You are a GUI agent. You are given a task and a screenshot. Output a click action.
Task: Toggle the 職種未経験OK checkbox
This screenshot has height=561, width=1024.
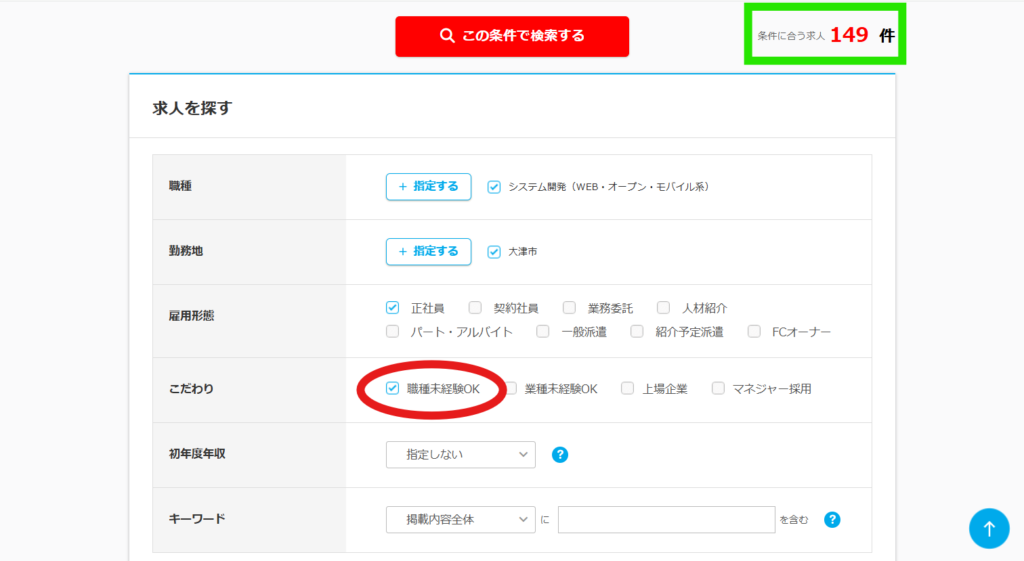pos(393,389)
